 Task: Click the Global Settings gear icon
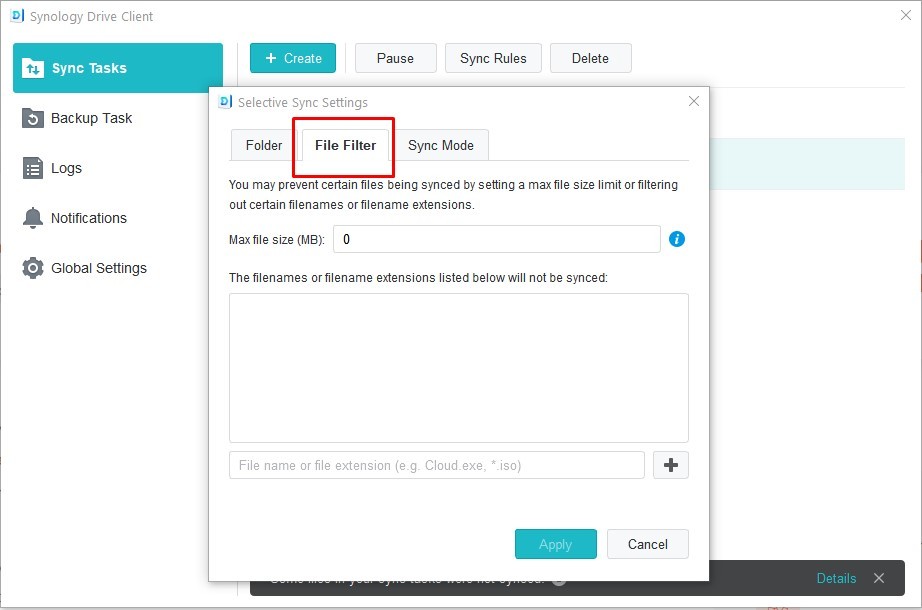coord(33,268)
